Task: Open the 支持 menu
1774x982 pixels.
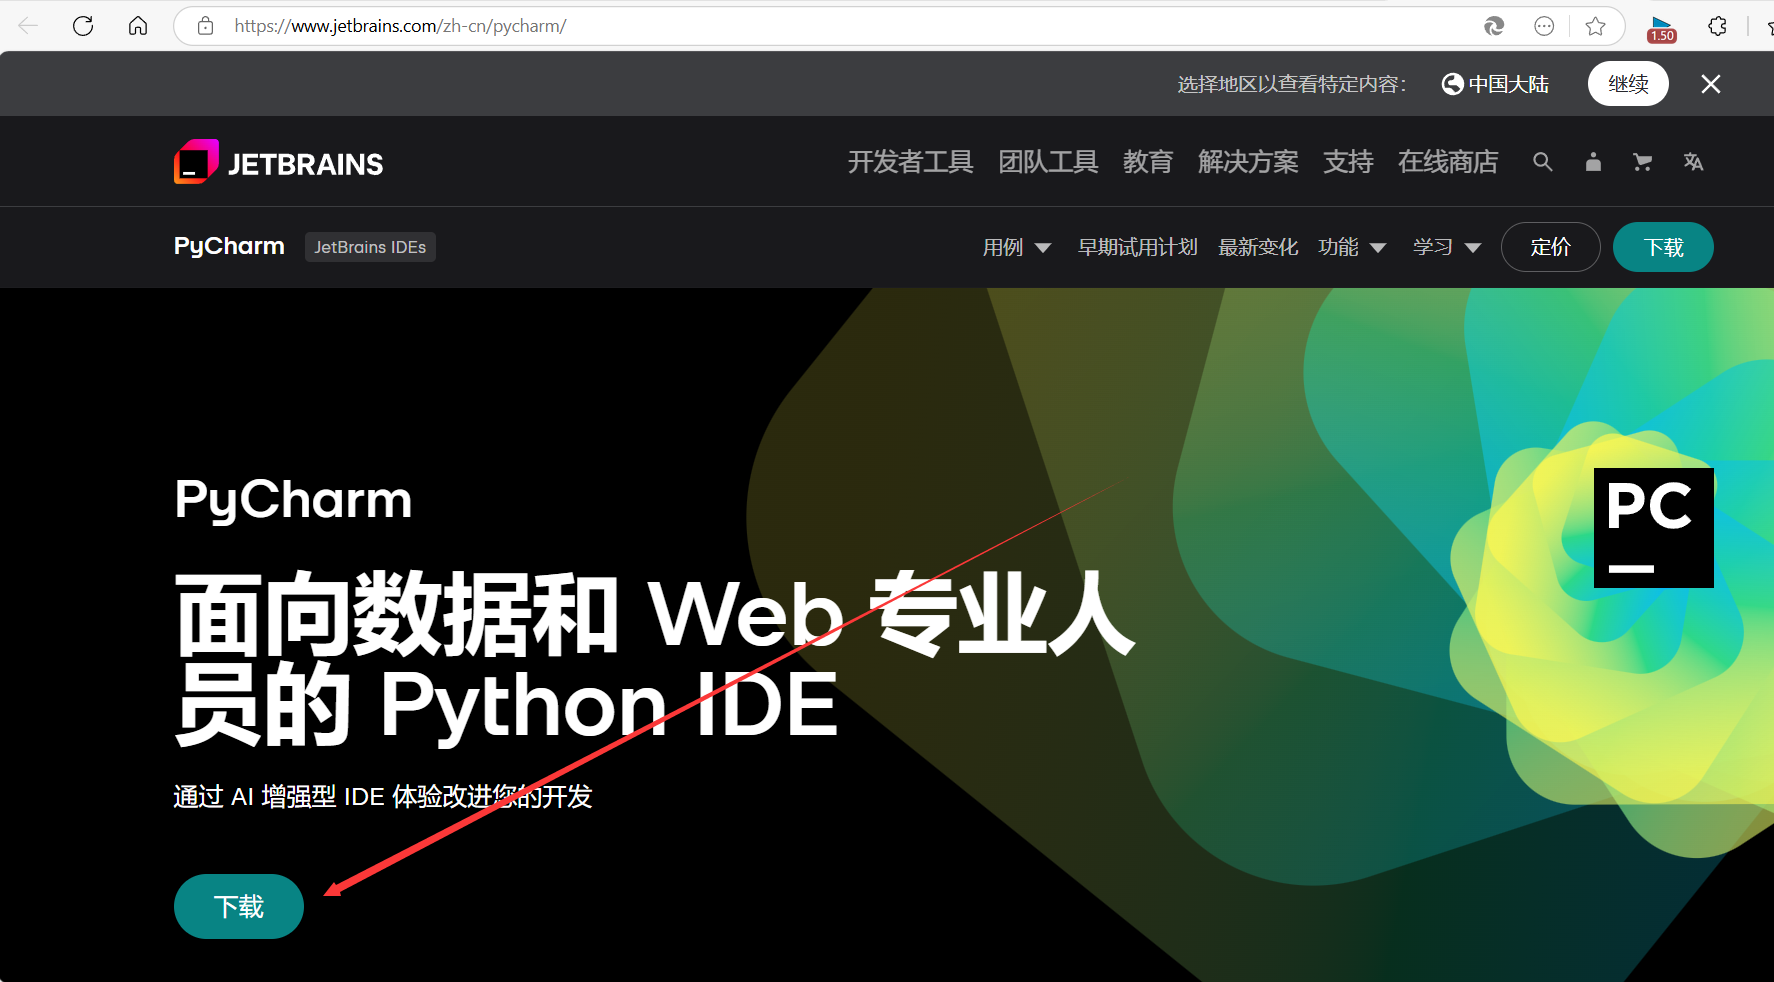Action: coord(1348,162)
